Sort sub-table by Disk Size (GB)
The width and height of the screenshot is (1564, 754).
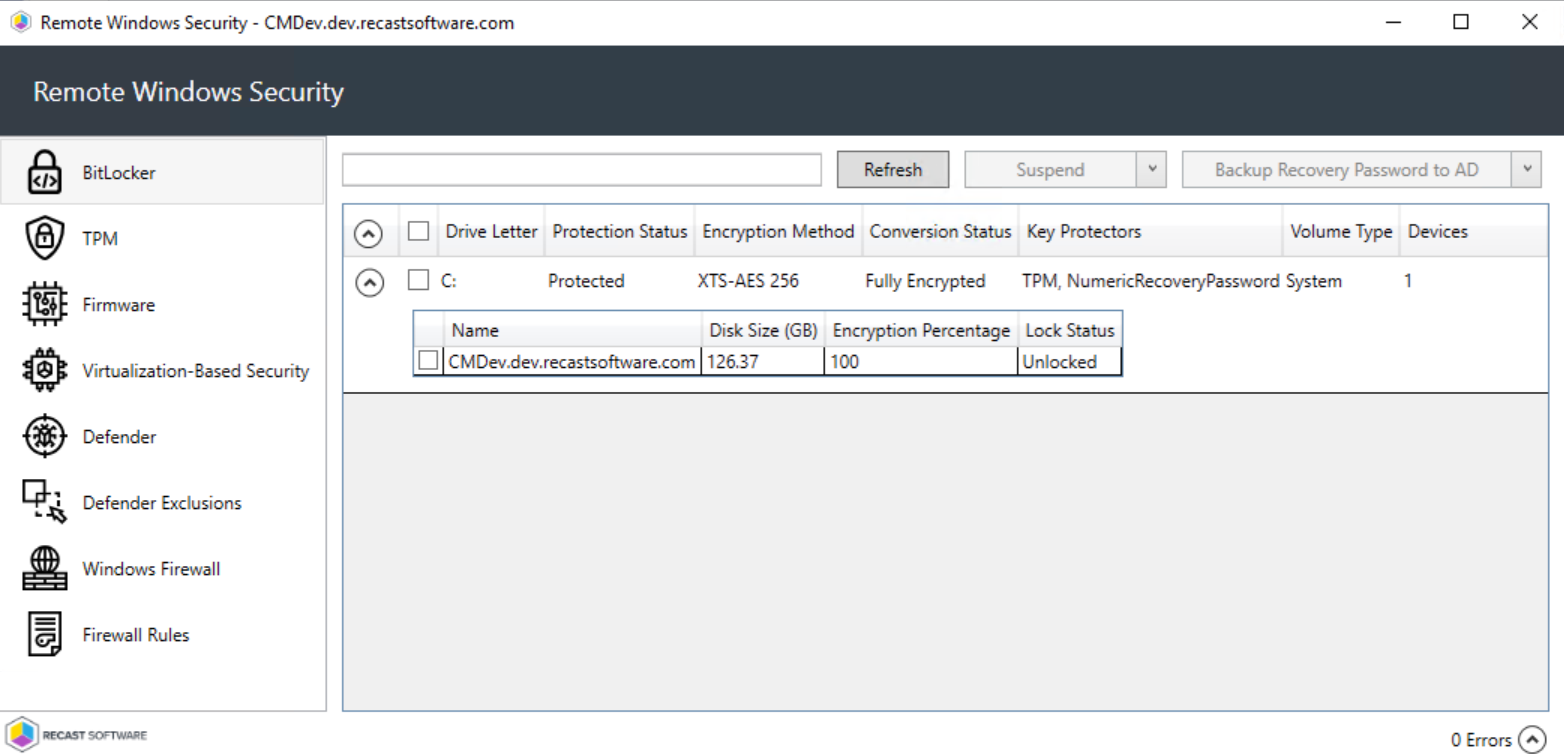[x=764, y=330]
